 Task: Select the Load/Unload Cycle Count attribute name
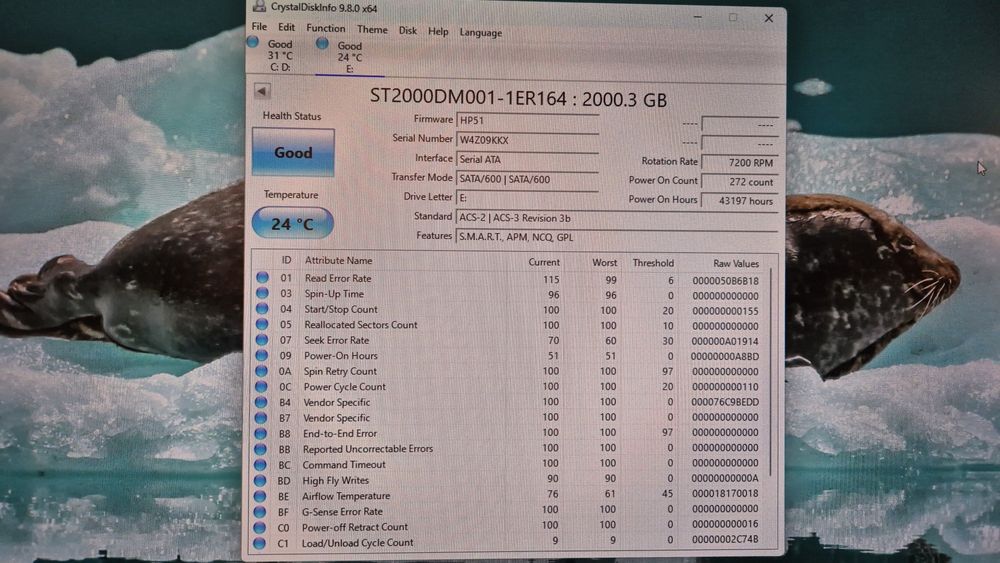[357, 543]
